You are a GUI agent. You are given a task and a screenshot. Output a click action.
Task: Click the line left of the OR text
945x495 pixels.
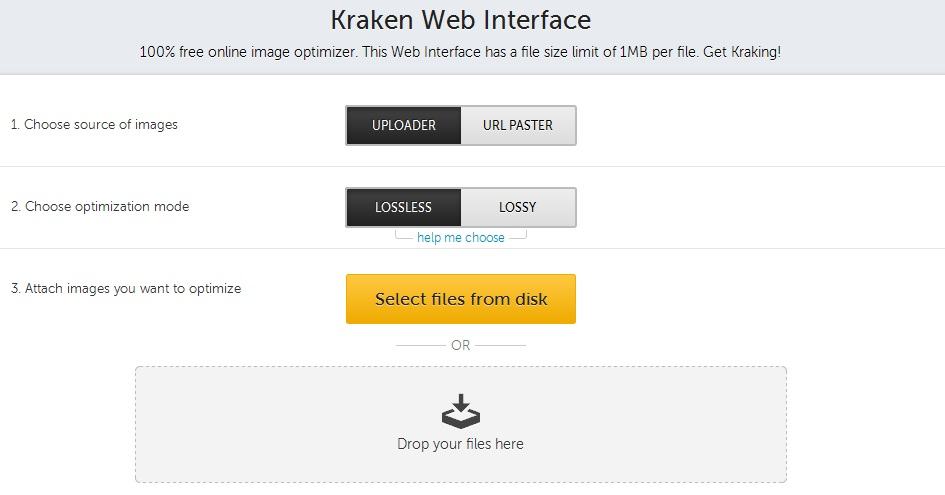tap(418, 345)
